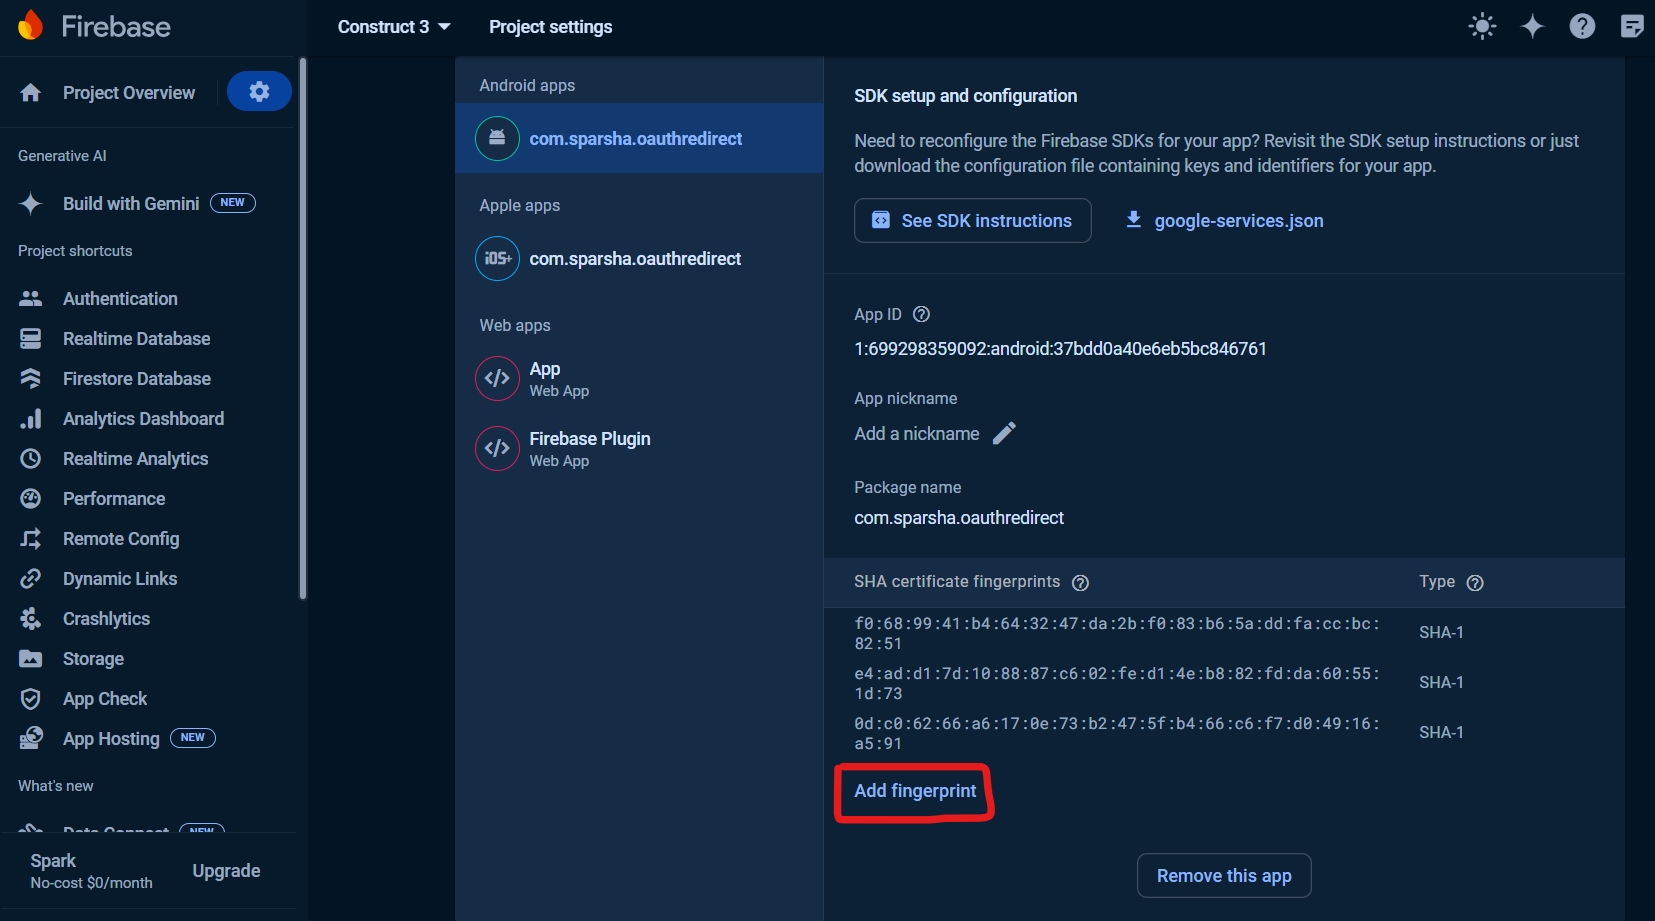Click the Spark No-cost plan label

(91, 871)
